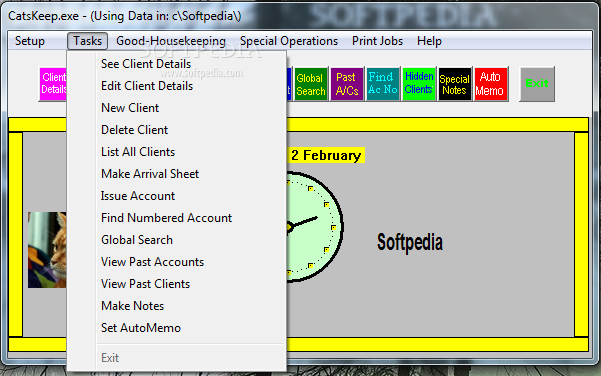Open the Hidden Clients toolbar button
This screenshot has width=601, height=376.
tap(419, 84)
